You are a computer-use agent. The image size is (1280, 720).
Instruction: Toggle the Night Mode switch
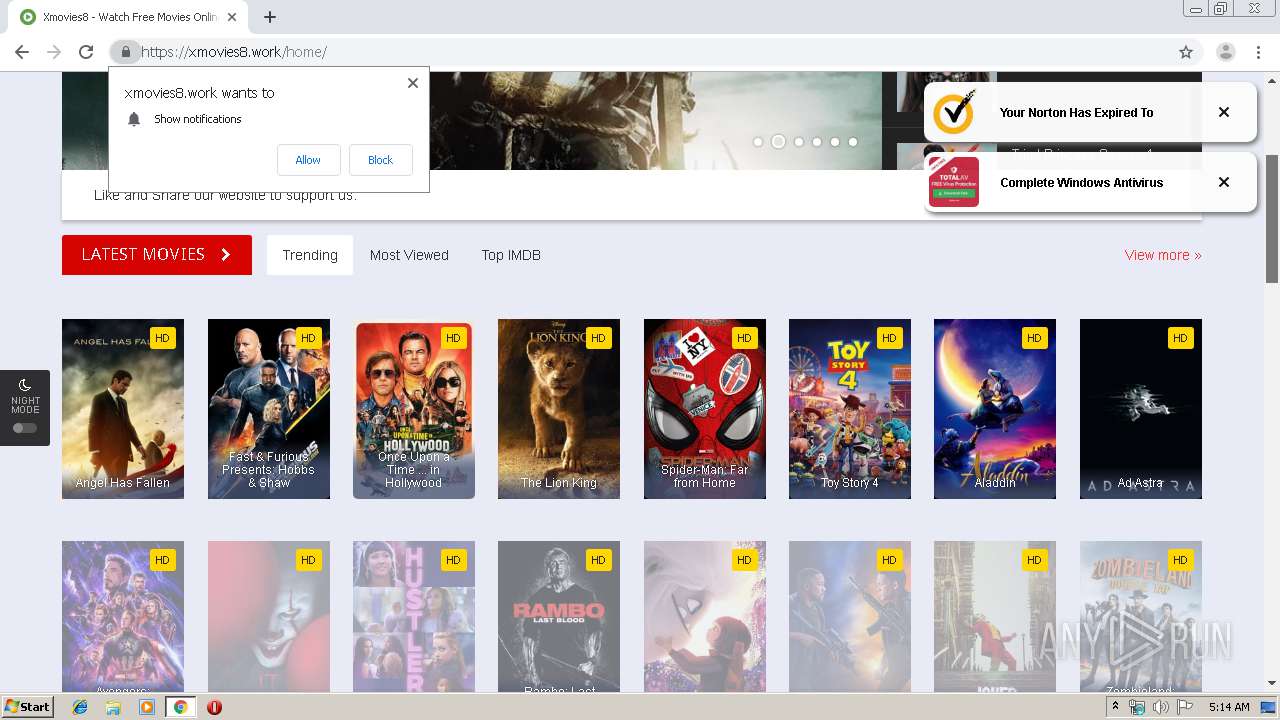coord(25,428)
